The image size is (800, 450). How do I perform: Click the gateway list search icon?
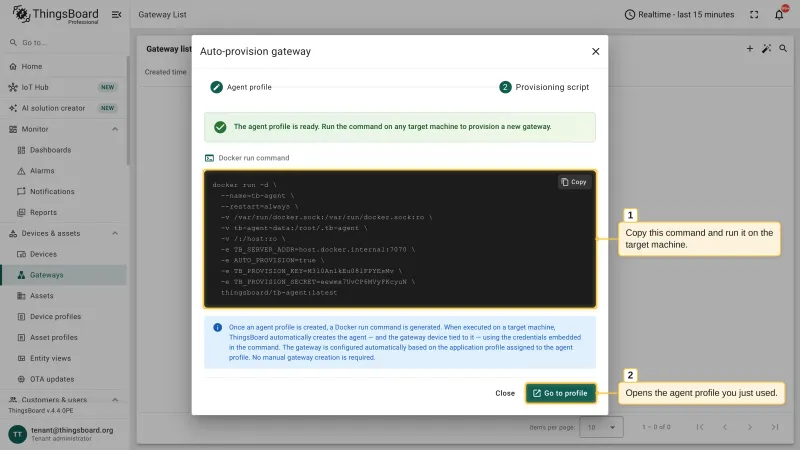click(x=783, y=48)
